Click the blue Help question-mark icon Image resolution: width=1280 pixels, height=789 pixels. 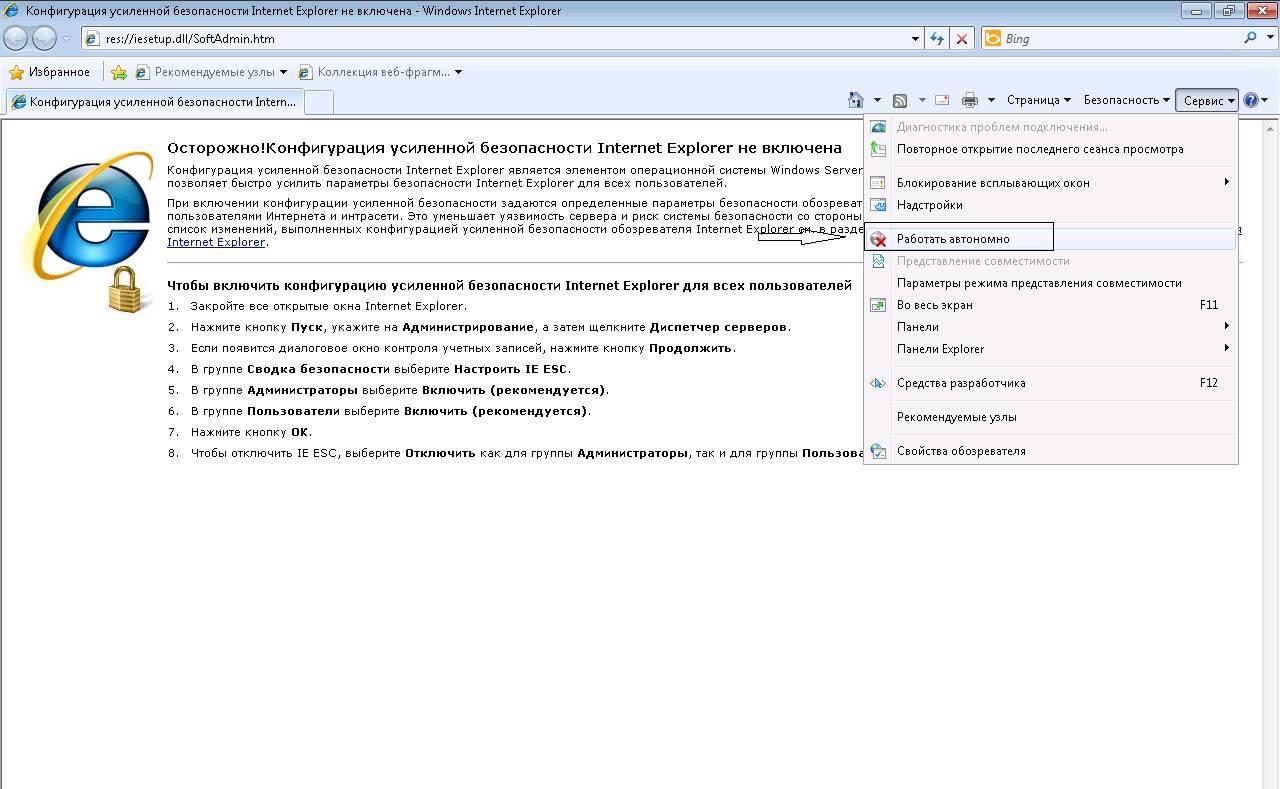click(1250, 100)
